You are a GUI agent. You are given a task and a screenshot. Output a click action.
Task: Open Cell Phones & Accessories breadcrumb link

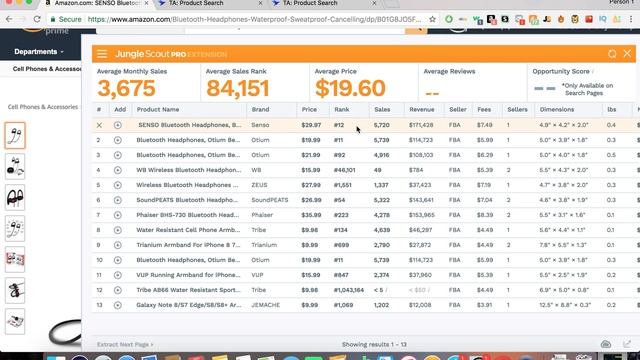[x=42, y=107]
